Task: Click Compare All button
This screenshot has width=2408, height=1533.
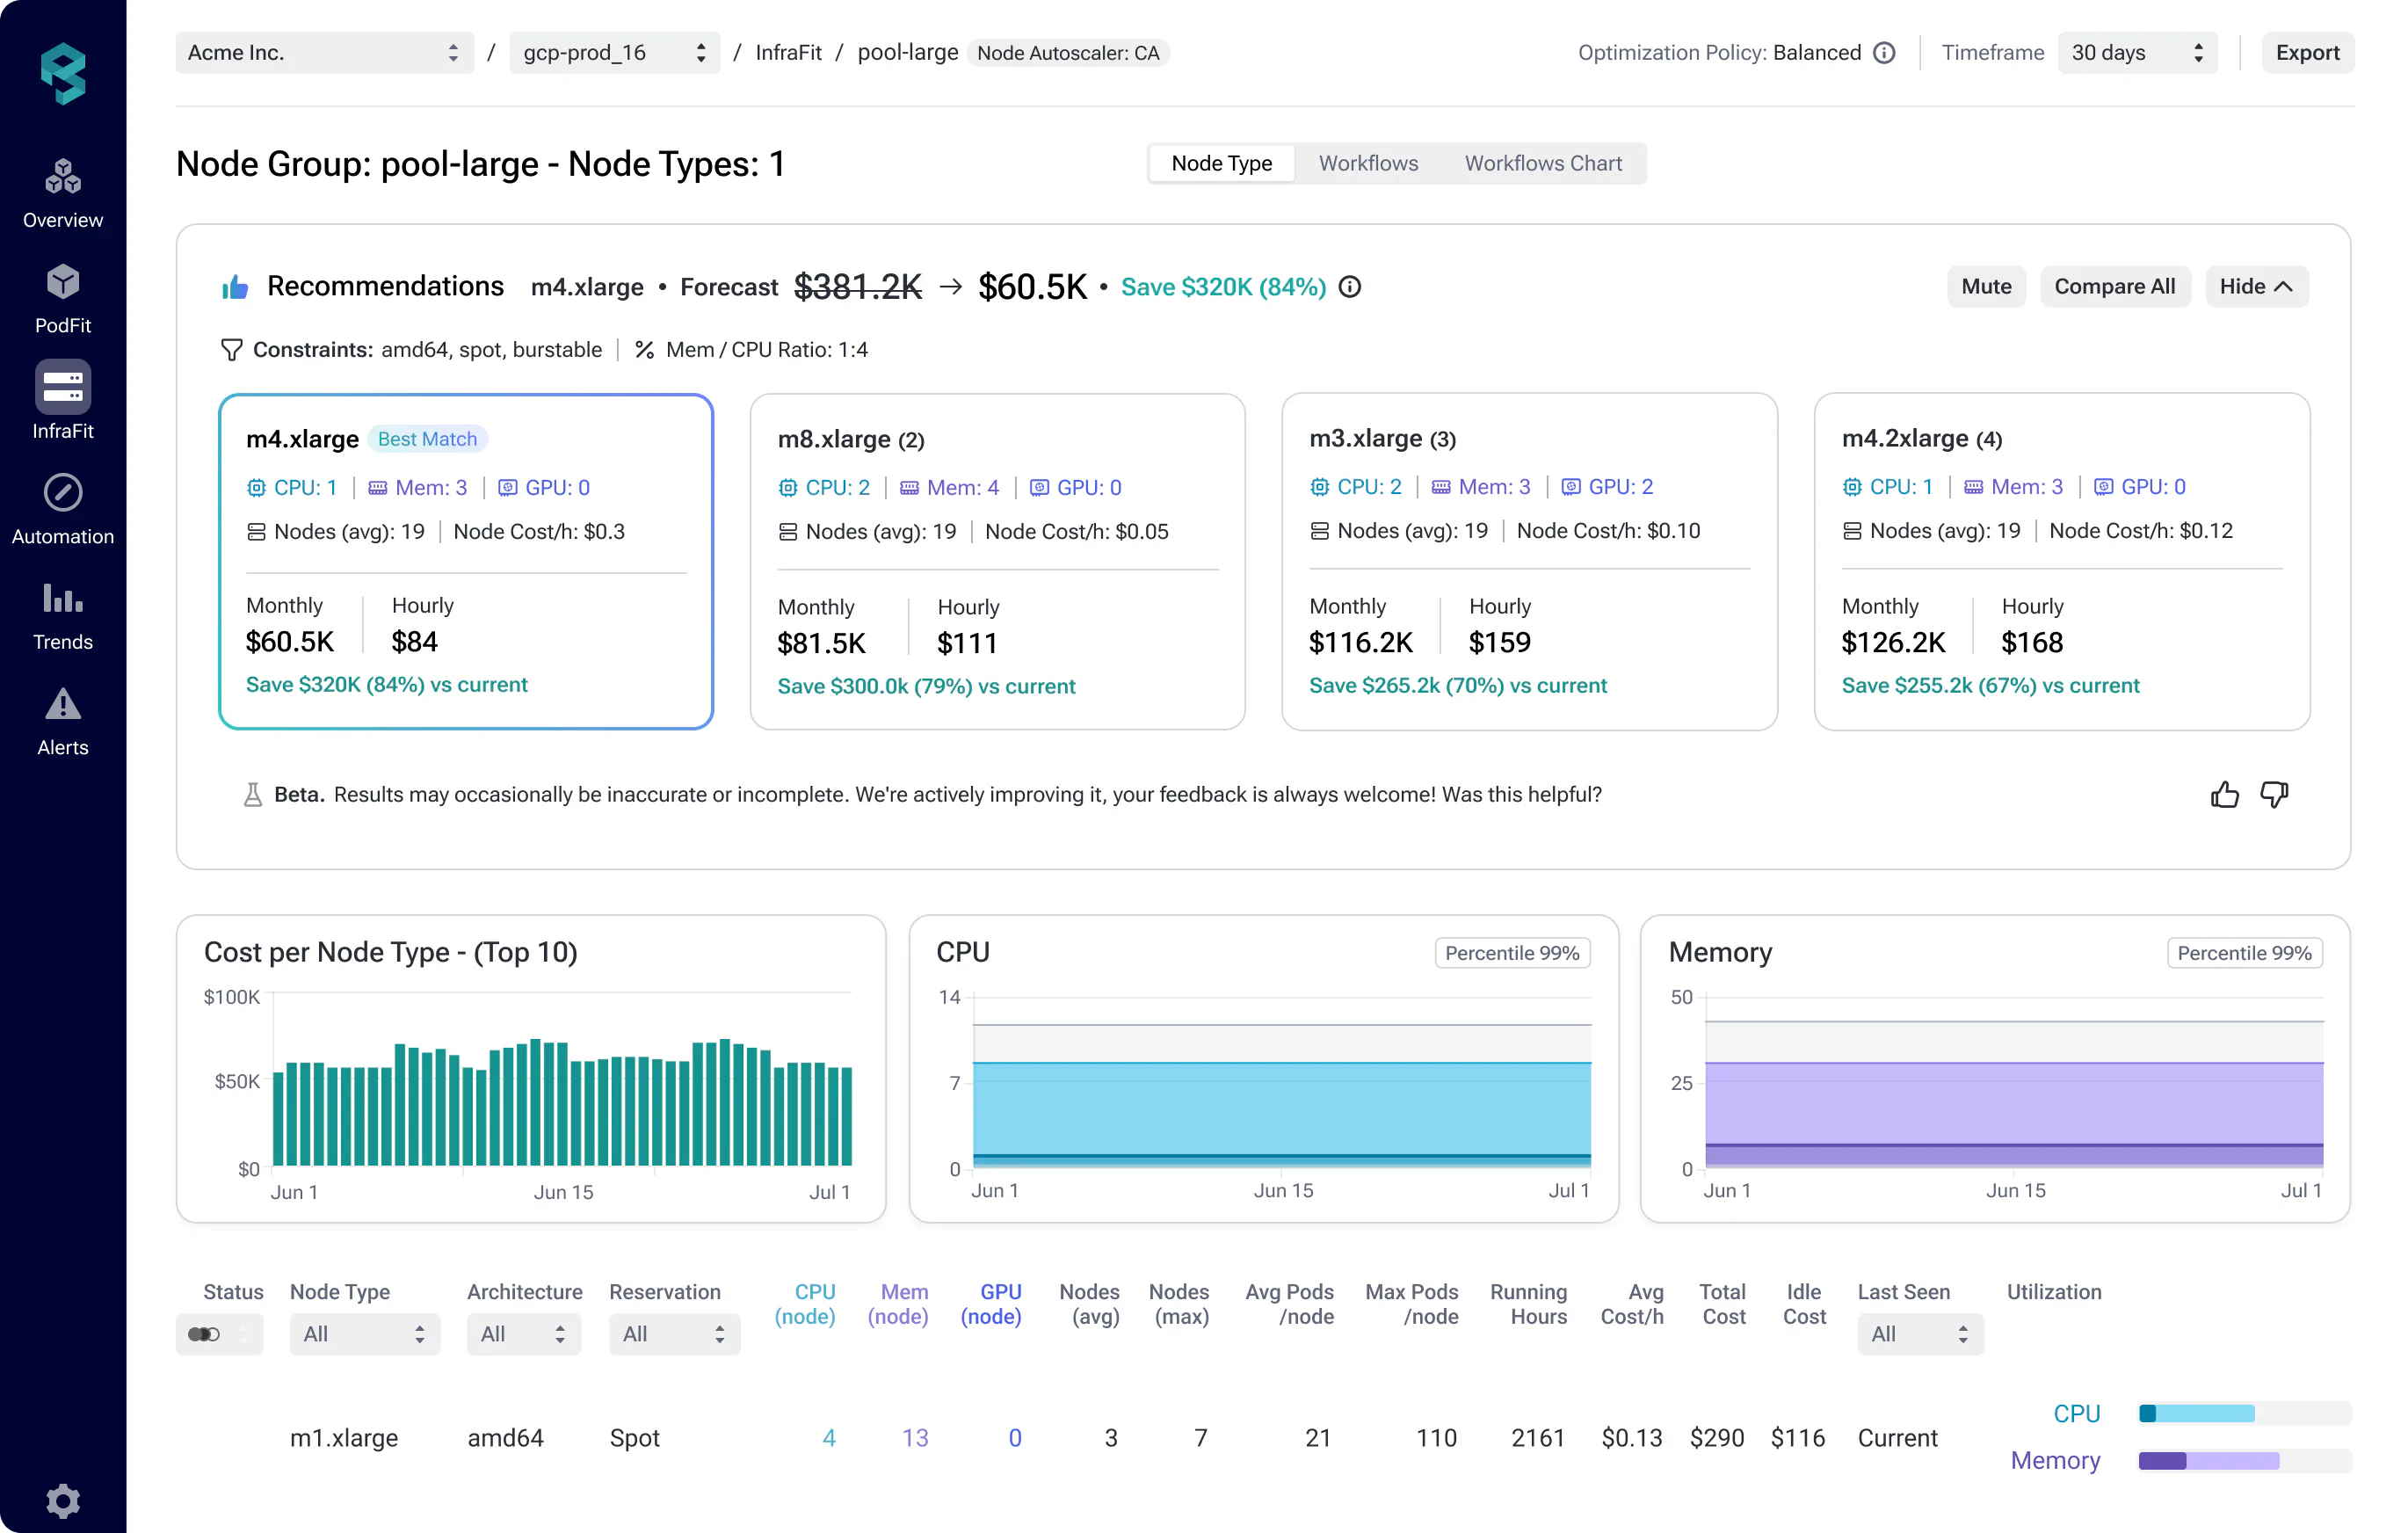Action: point(2114,287)
